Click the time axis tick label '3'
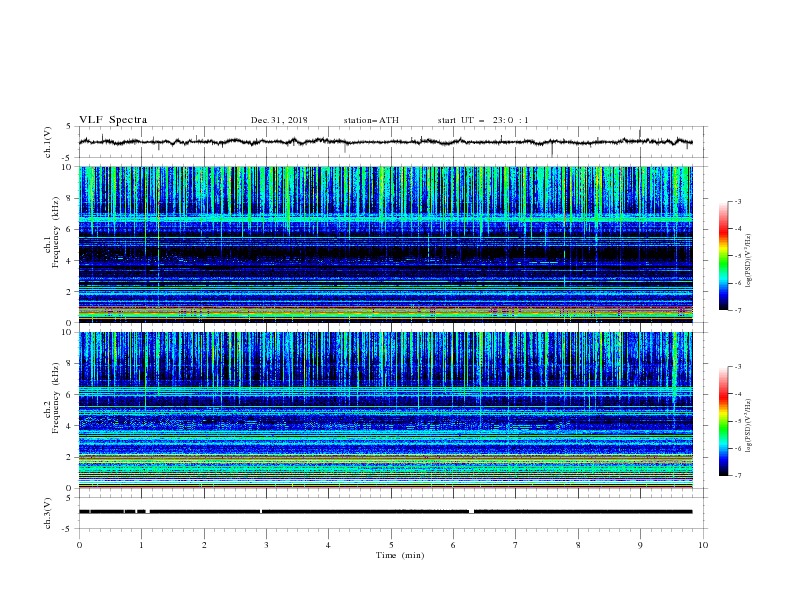Image resolution: width=792 pixels, height=612 pixels. click(x=266, y=545)
